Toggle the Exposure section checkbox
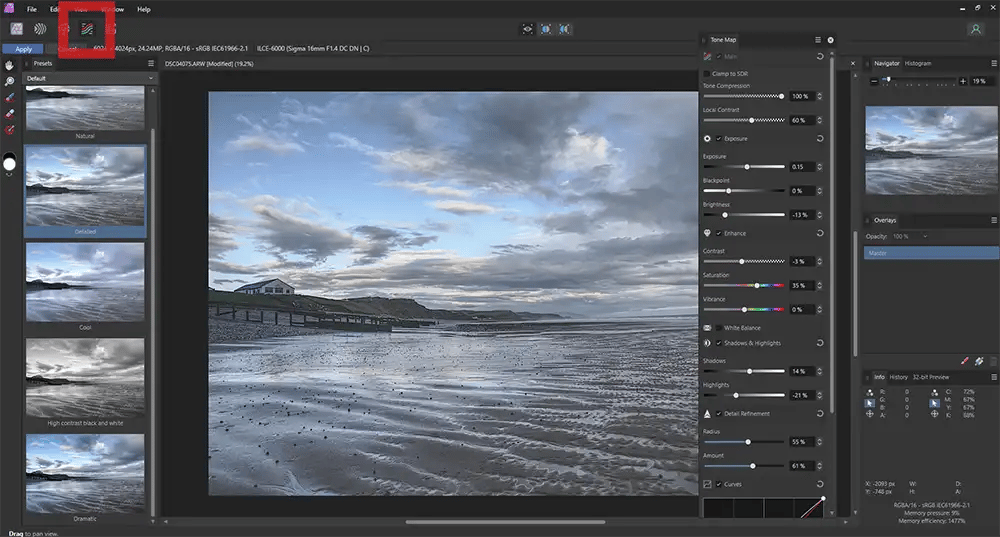 [719, 138]
